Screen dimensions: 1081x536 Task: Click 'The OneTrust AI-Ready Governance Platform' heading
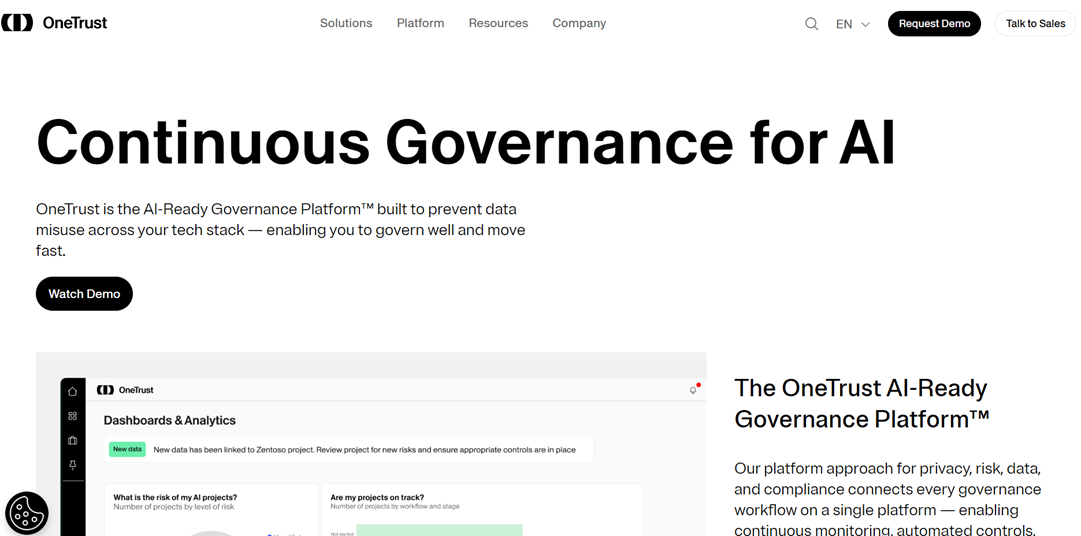pos(862,403)
